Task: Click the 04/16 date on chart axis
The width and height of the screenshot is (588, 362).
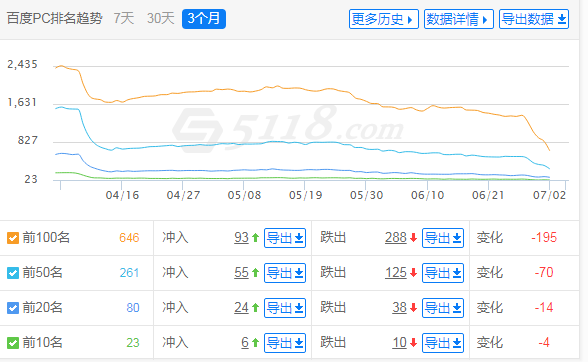Action: [122, 195]
